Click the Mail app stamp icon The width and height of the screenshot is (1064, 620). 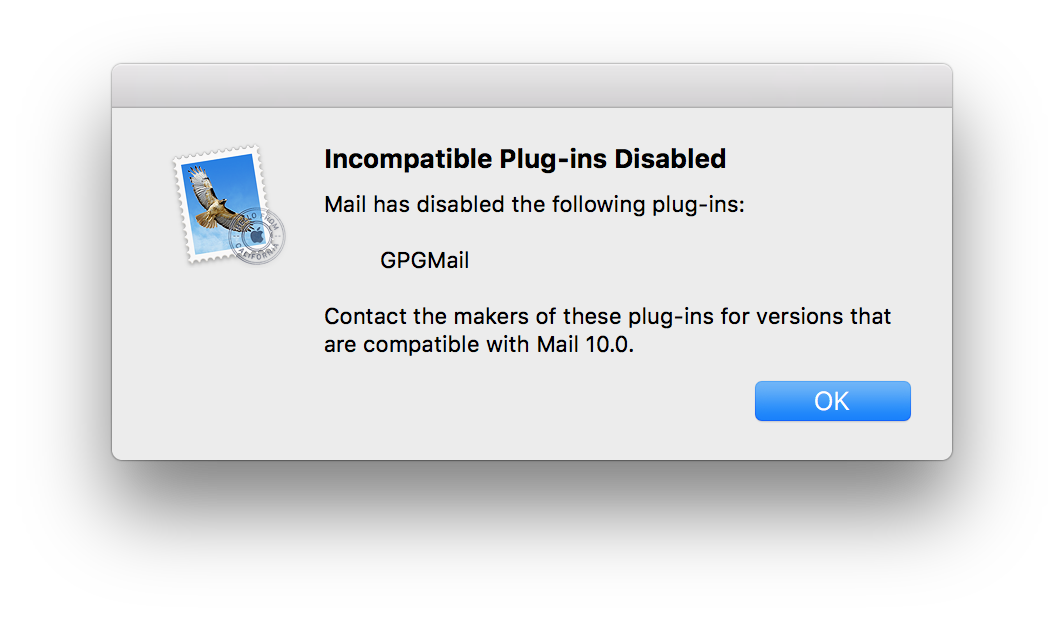tap(229, 205)
